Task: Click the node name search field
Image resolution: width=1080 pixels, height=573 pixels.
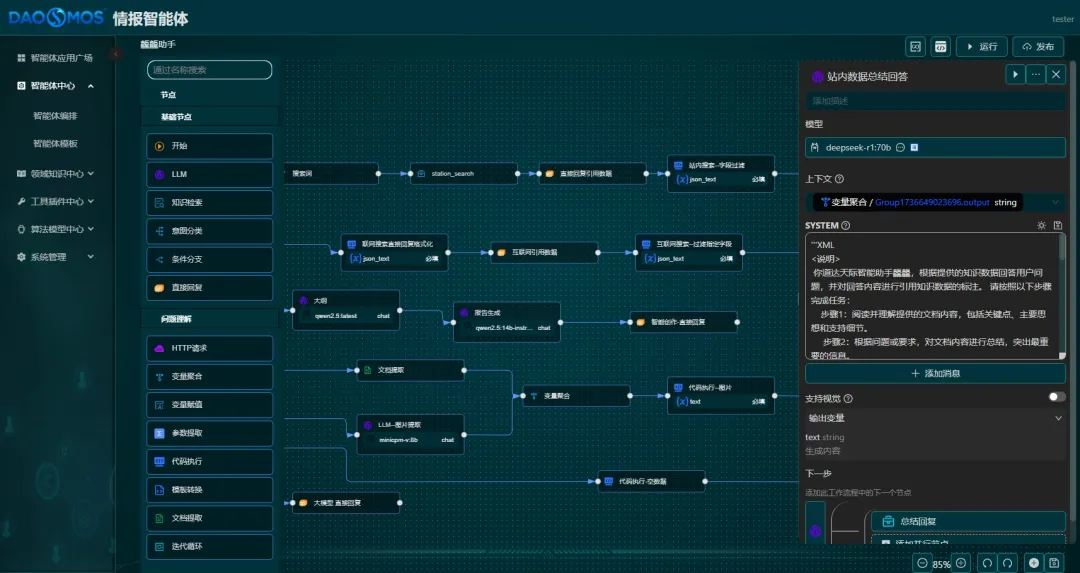Action: point(209,70)
